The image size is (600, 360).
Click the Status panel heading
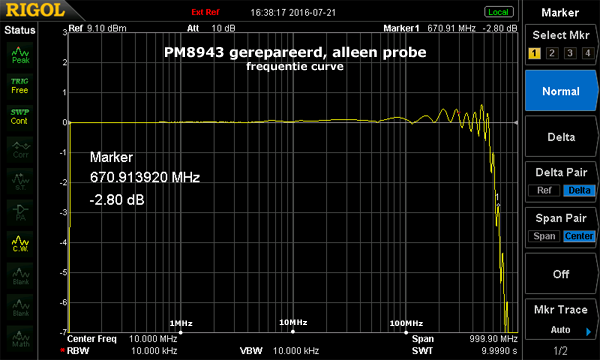click(x=20, y=30)
